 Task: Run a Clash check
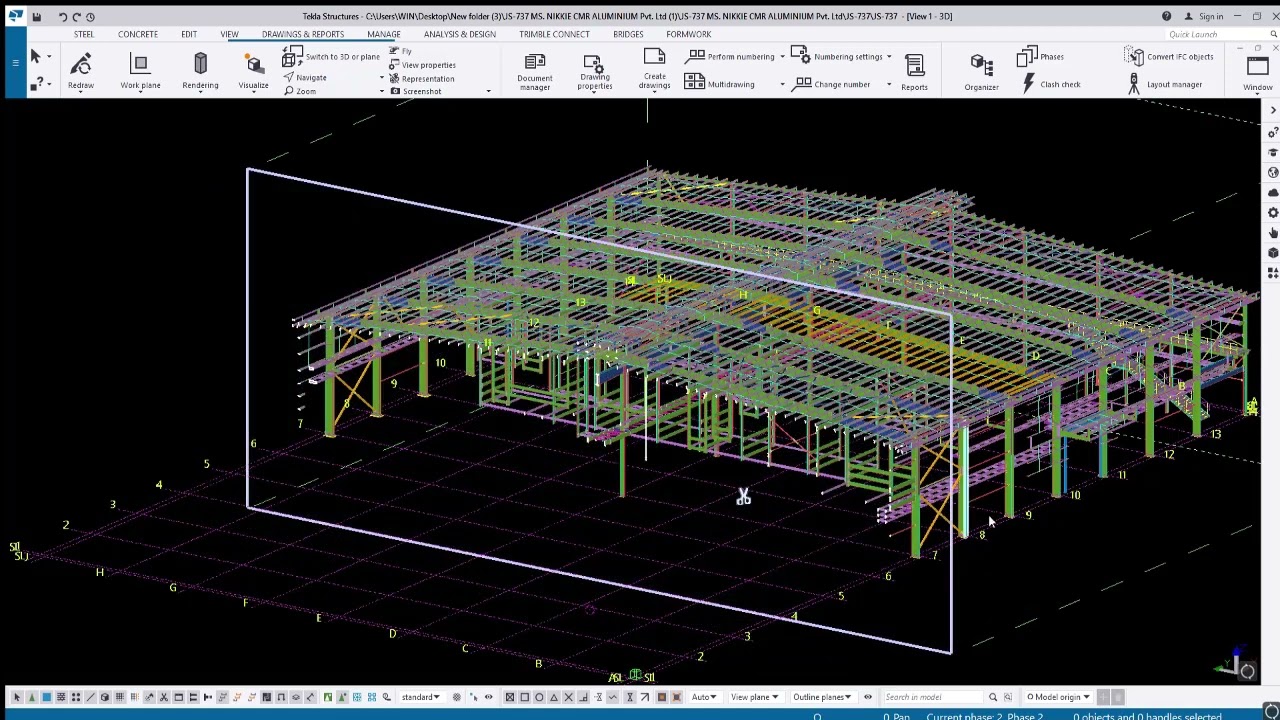coord(1050,84)
